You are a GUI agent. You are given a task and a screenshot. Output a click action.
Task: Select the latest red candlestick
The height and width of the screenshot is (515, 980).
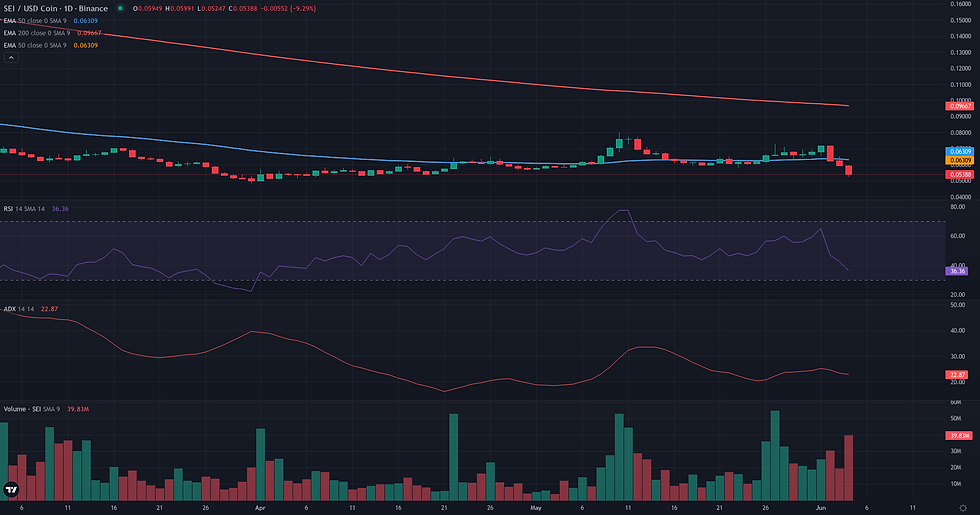(x=849, y=170)
